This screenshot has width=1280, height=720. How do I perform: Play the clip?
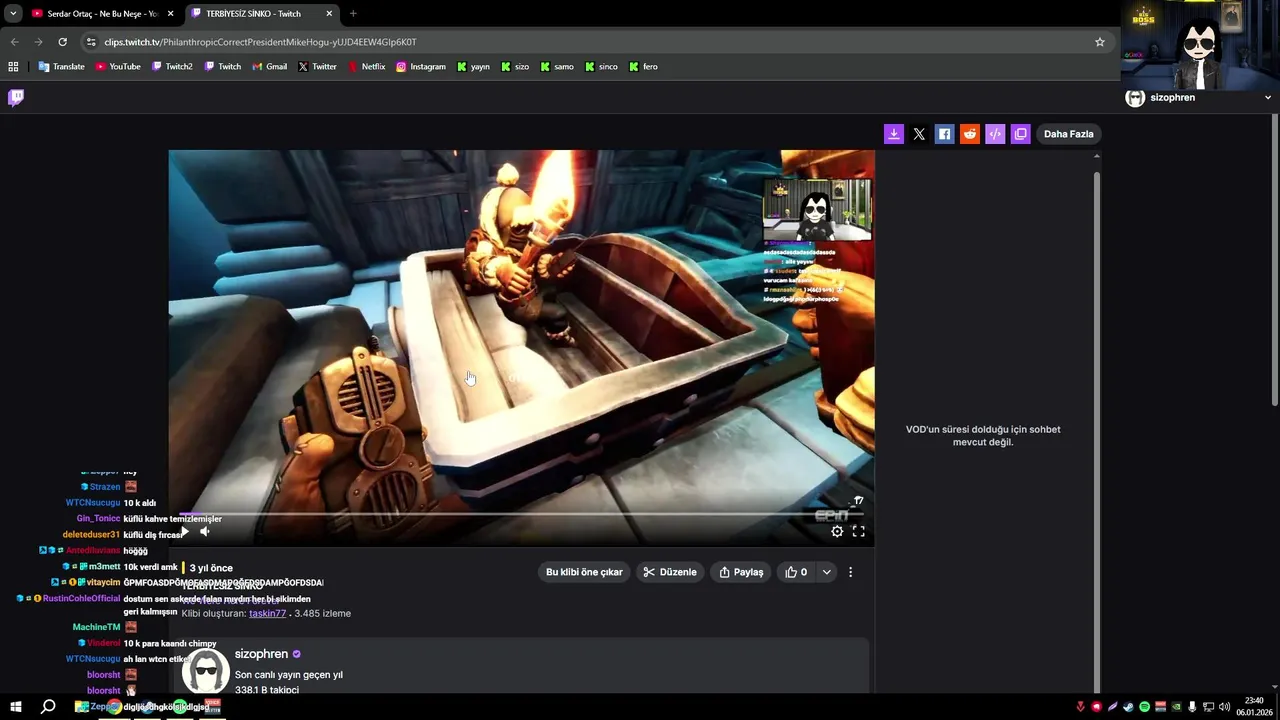(x=184, y=532)
